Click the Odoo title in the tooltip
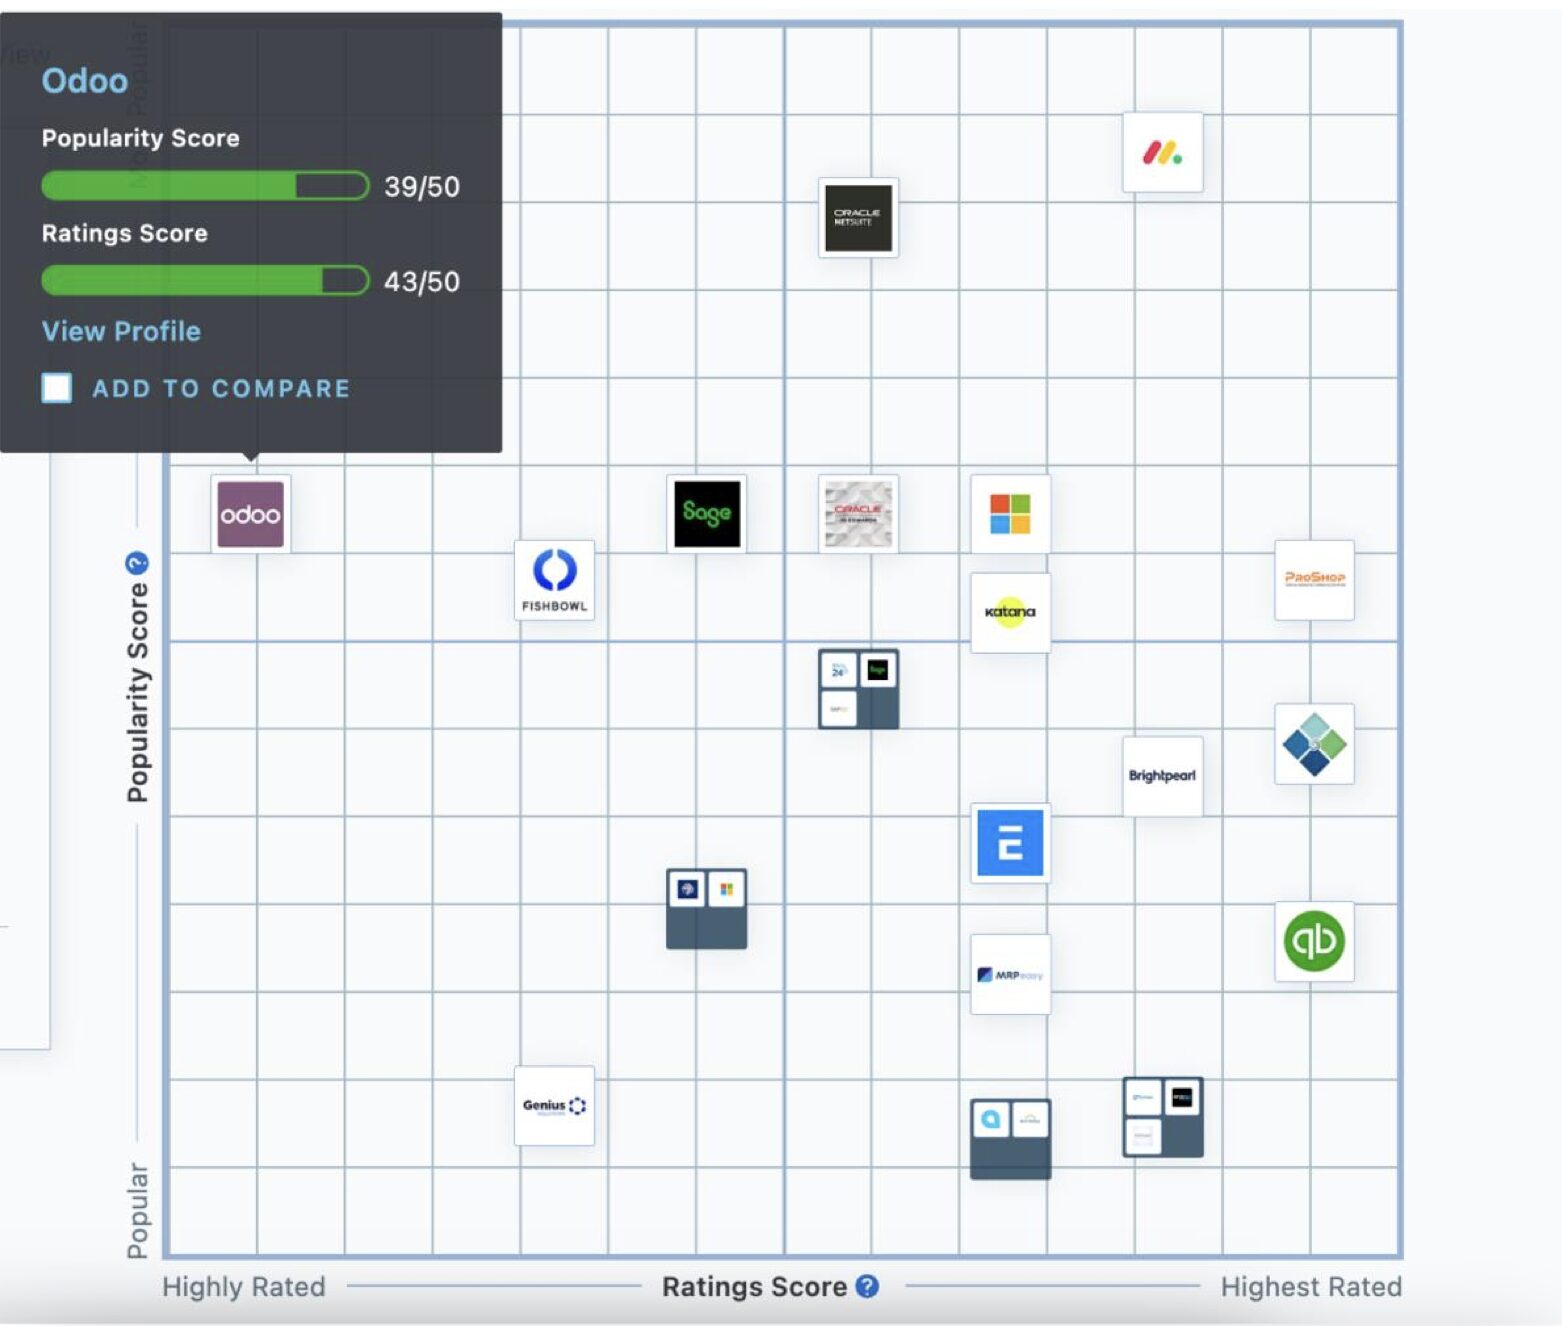The width and height of the screenshot is (1562, 1326). tap(85, 81)
